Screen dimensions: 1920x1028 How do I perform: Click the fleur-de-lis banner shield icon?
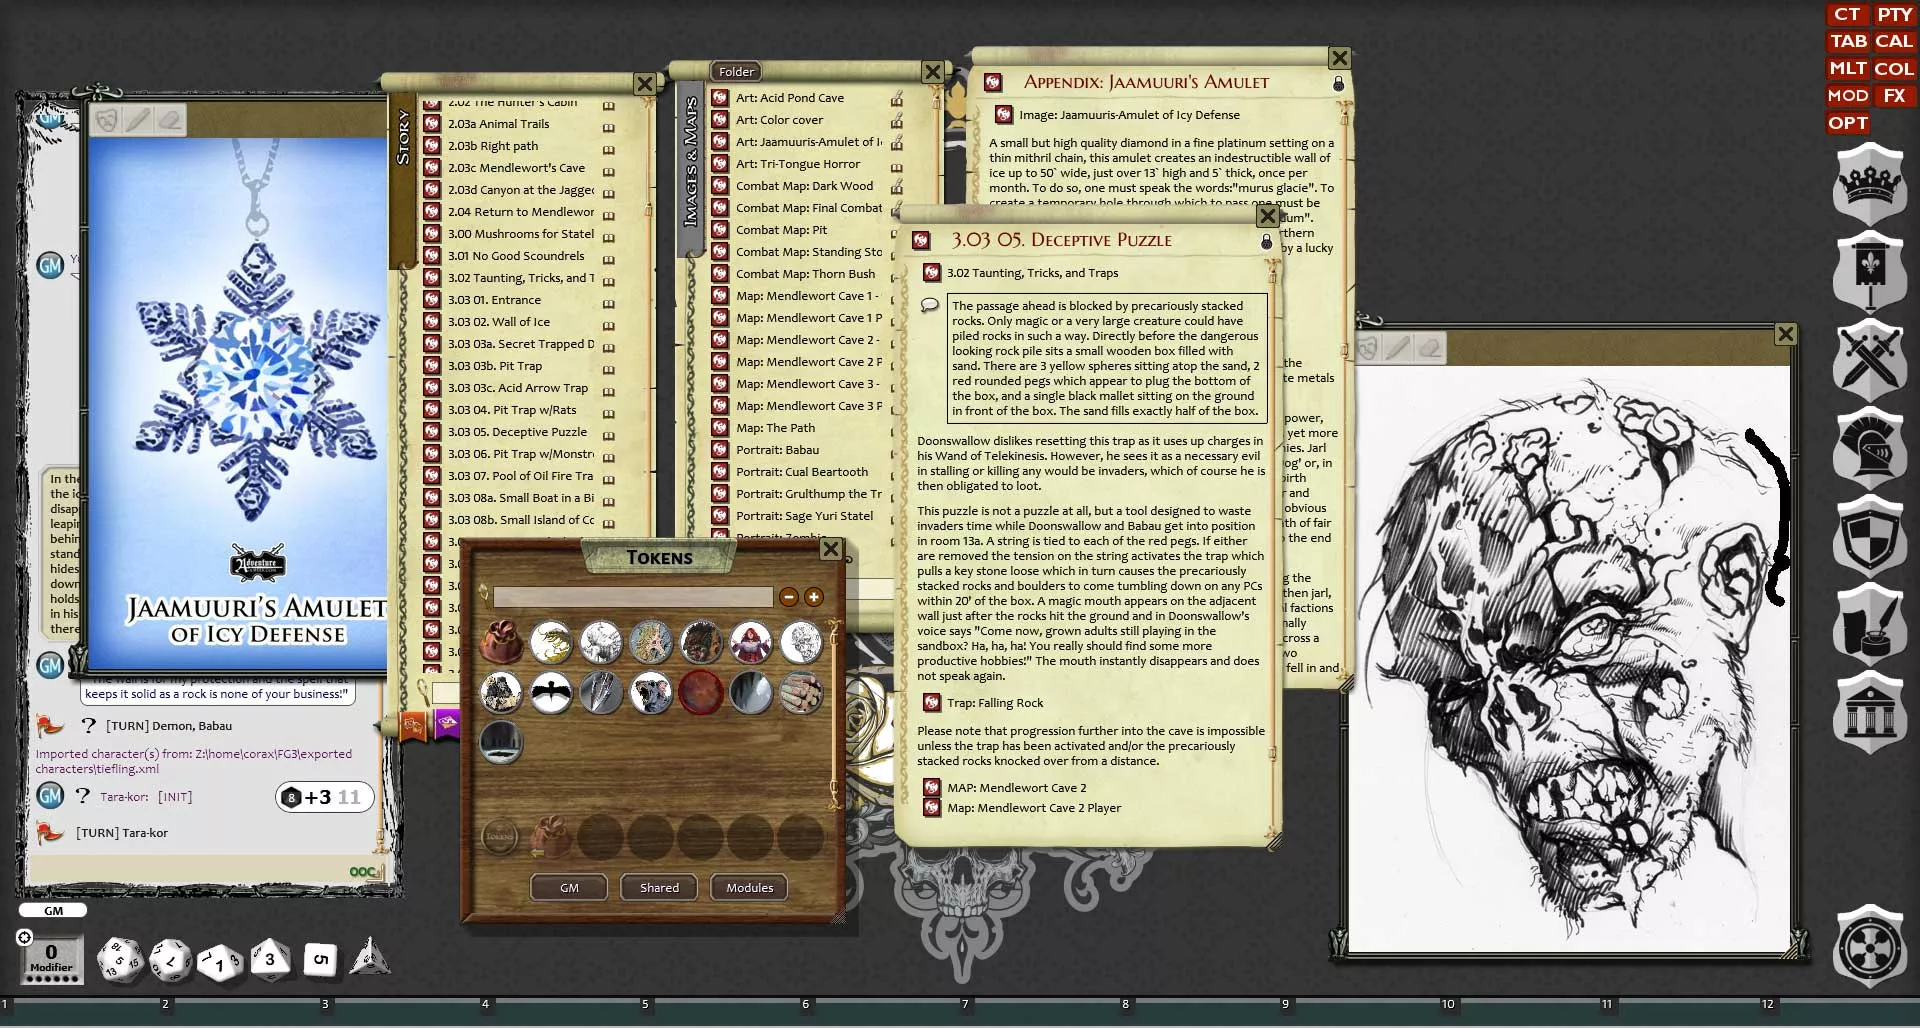coord(1869,269)
